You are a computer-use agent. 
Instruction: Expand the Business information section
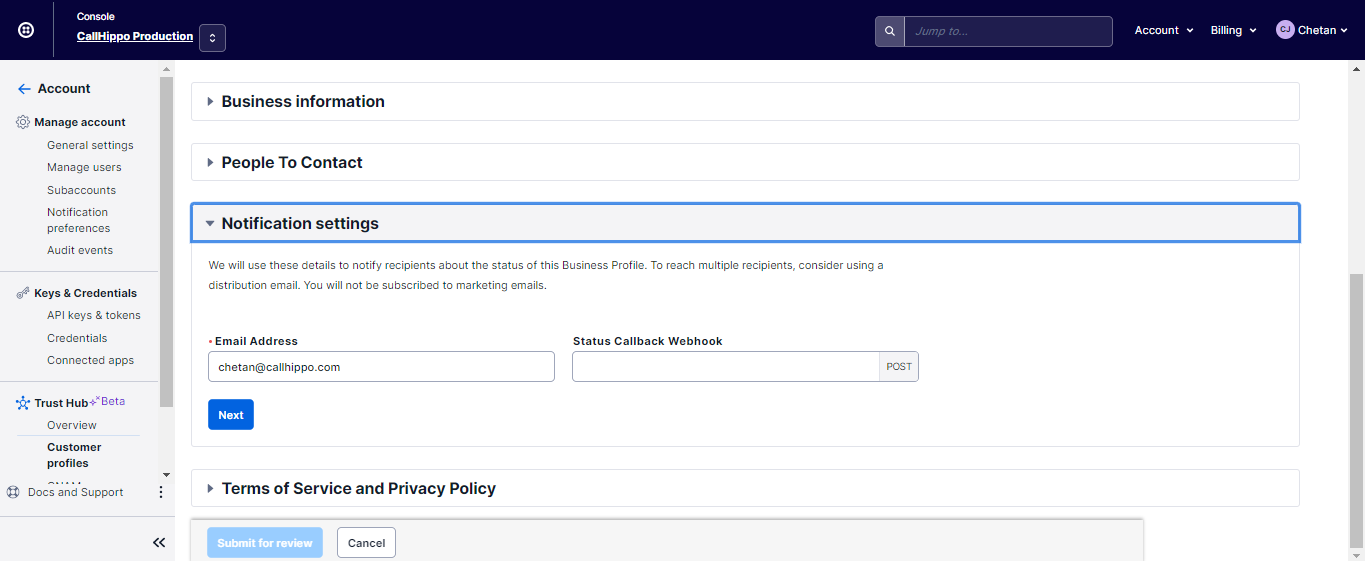point(745,102)
